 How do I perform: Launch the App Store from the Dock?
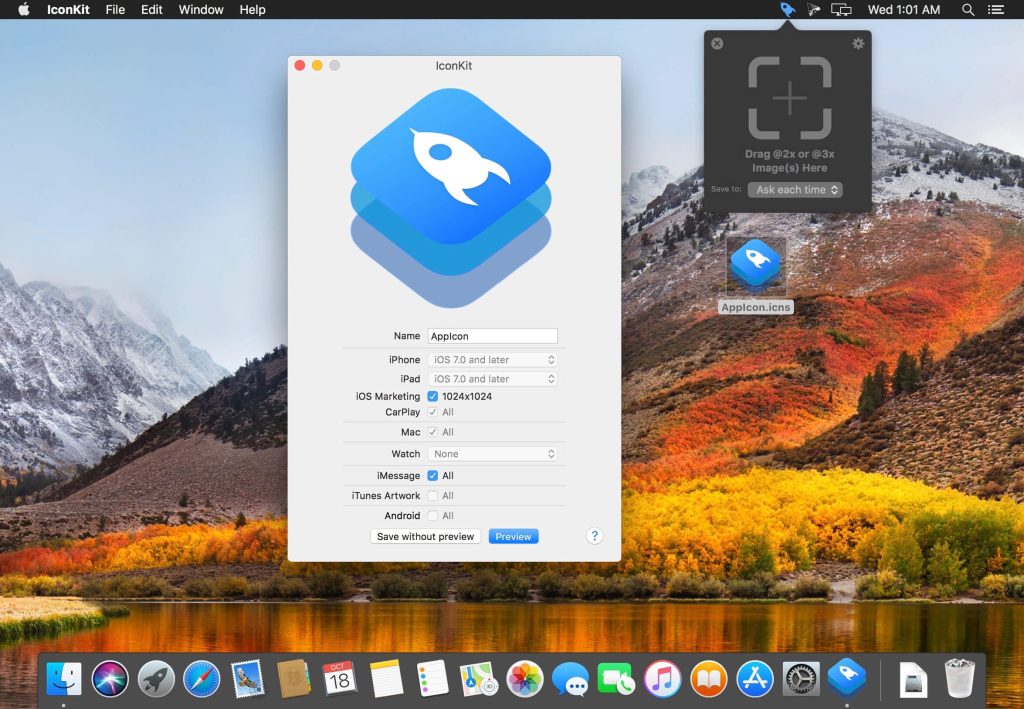coord(755,679)
